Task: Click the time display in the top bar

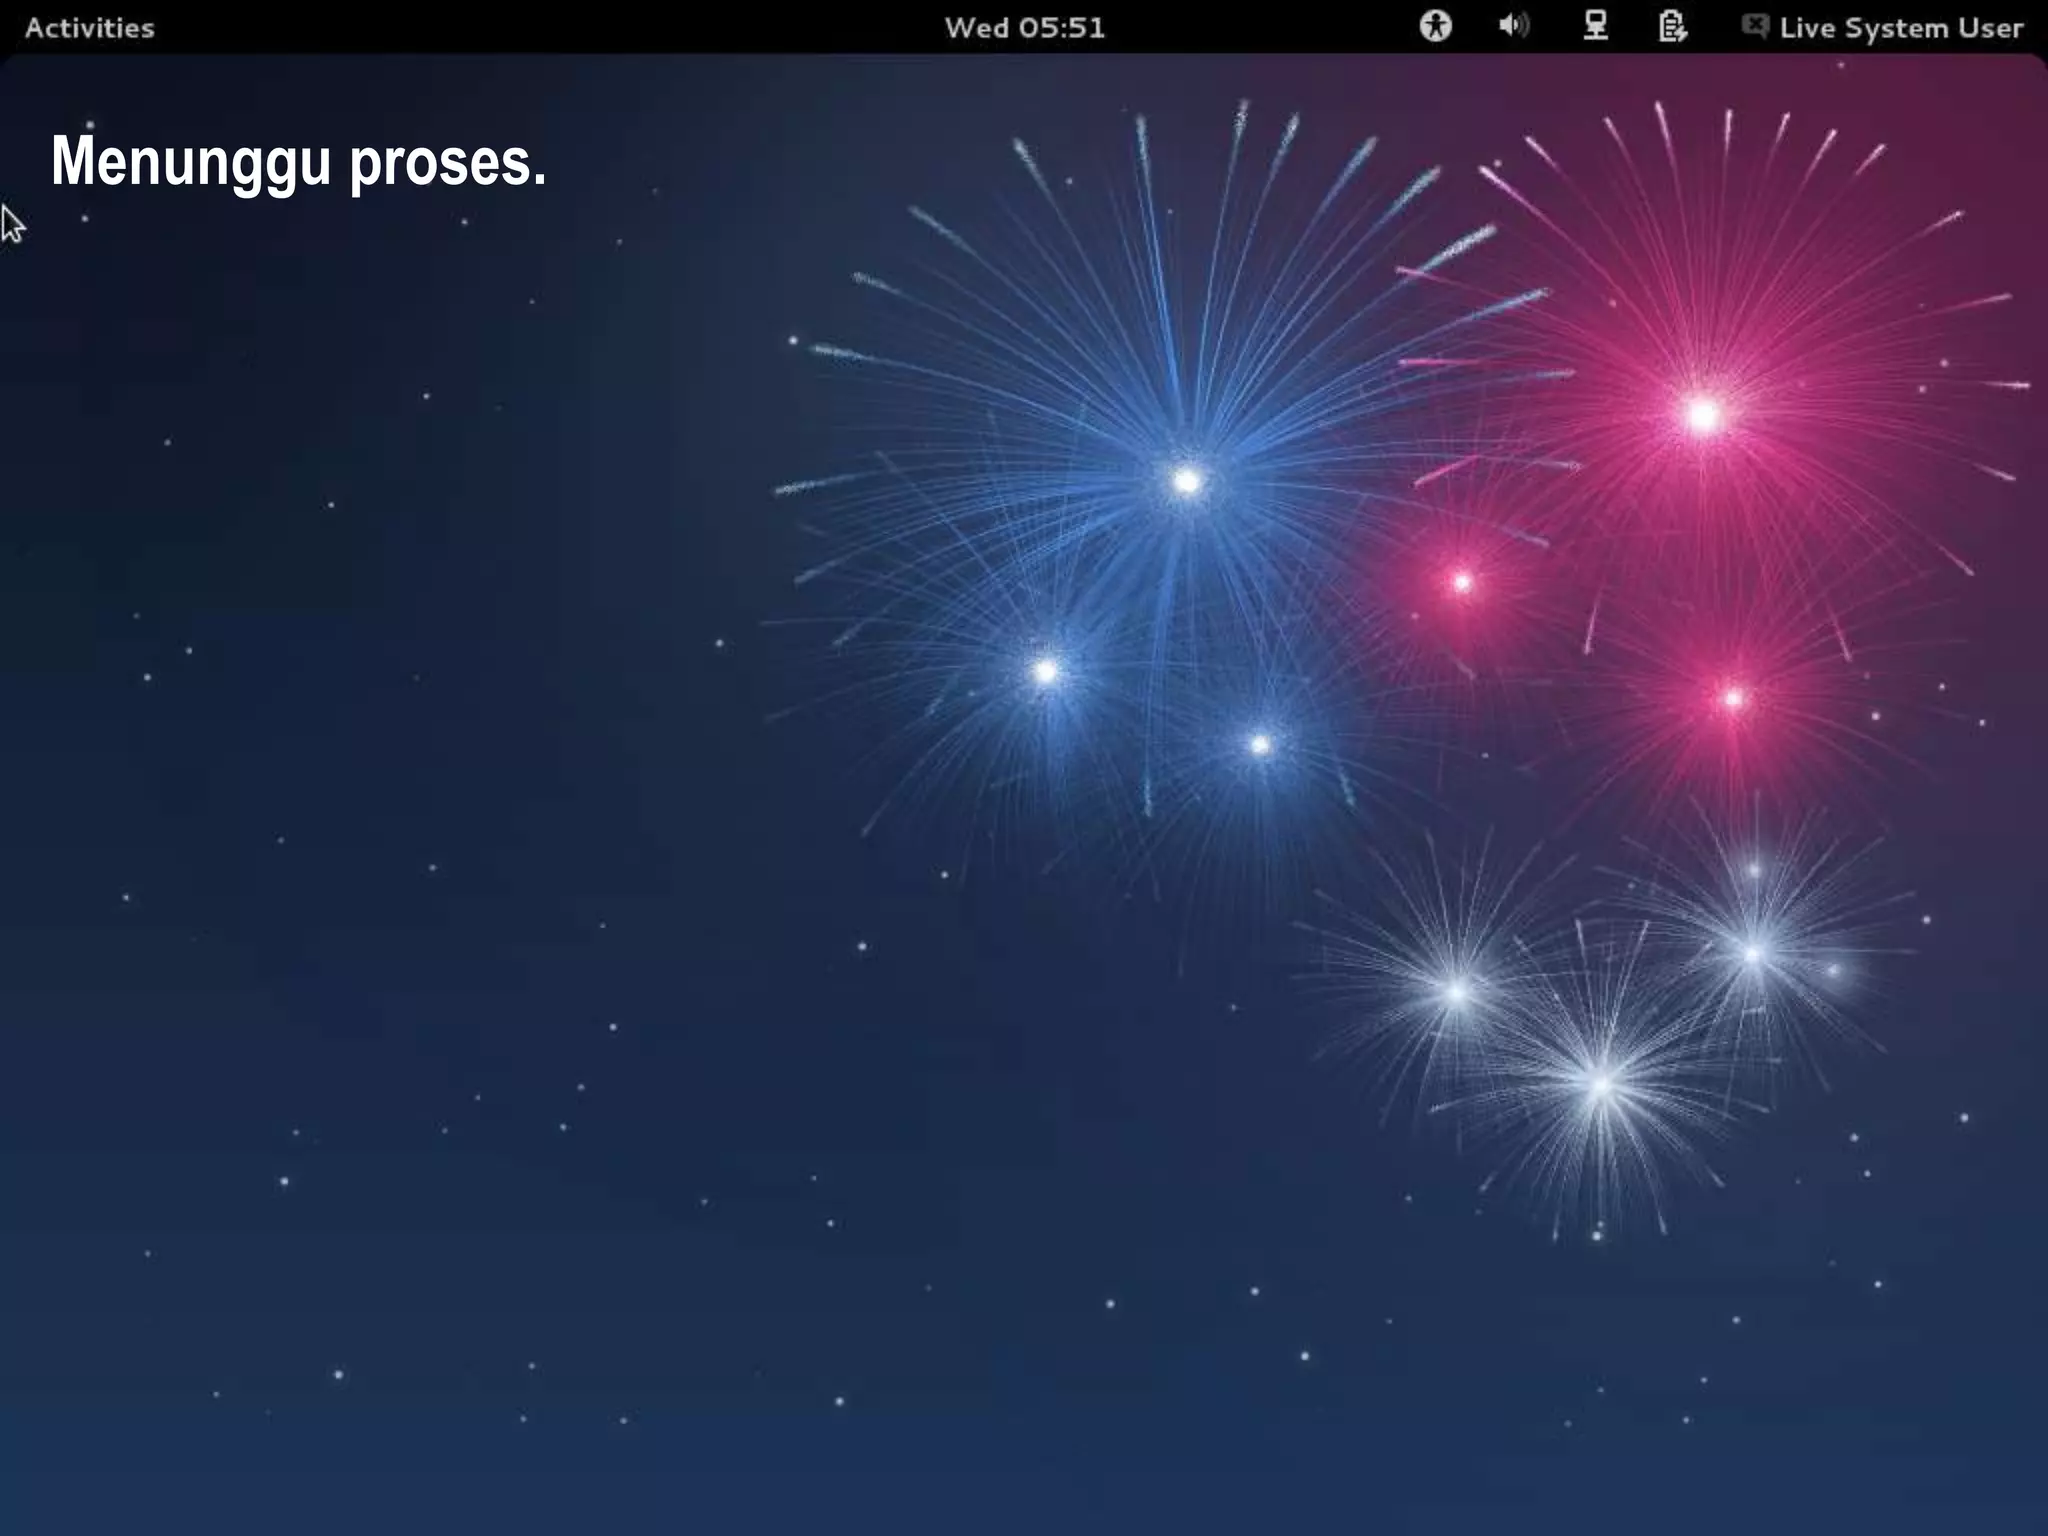Action: point(1024,28)
